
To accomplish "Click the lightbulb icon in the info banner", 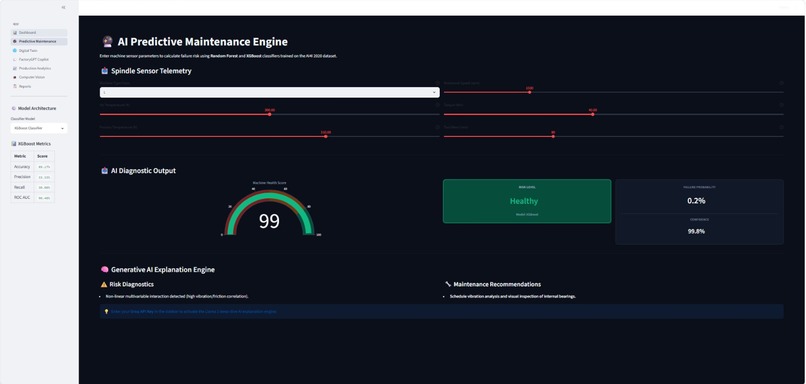I will pos(106,311).
